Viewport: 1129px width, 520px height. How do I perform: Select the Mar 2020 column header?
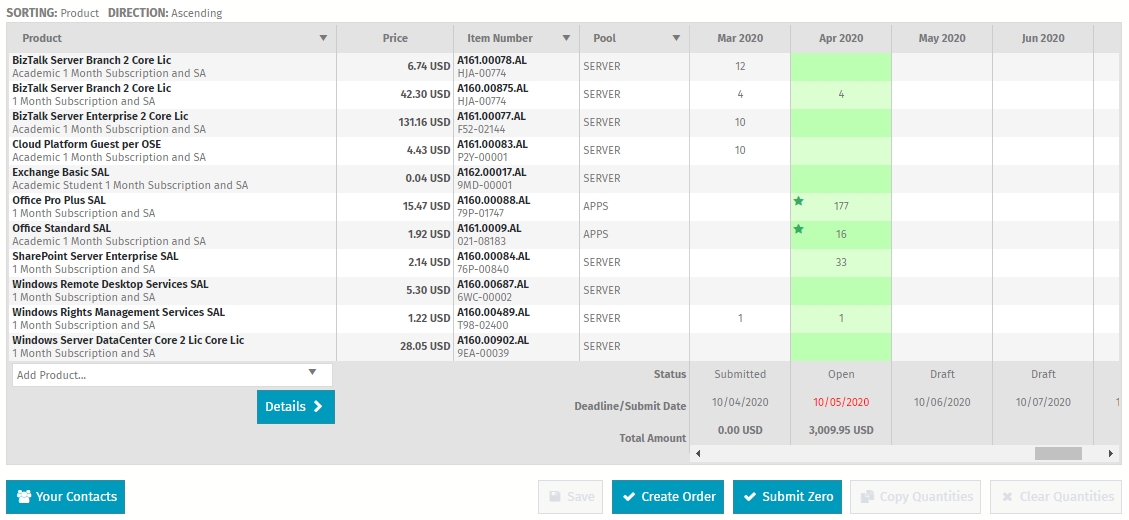click(739, 38)
